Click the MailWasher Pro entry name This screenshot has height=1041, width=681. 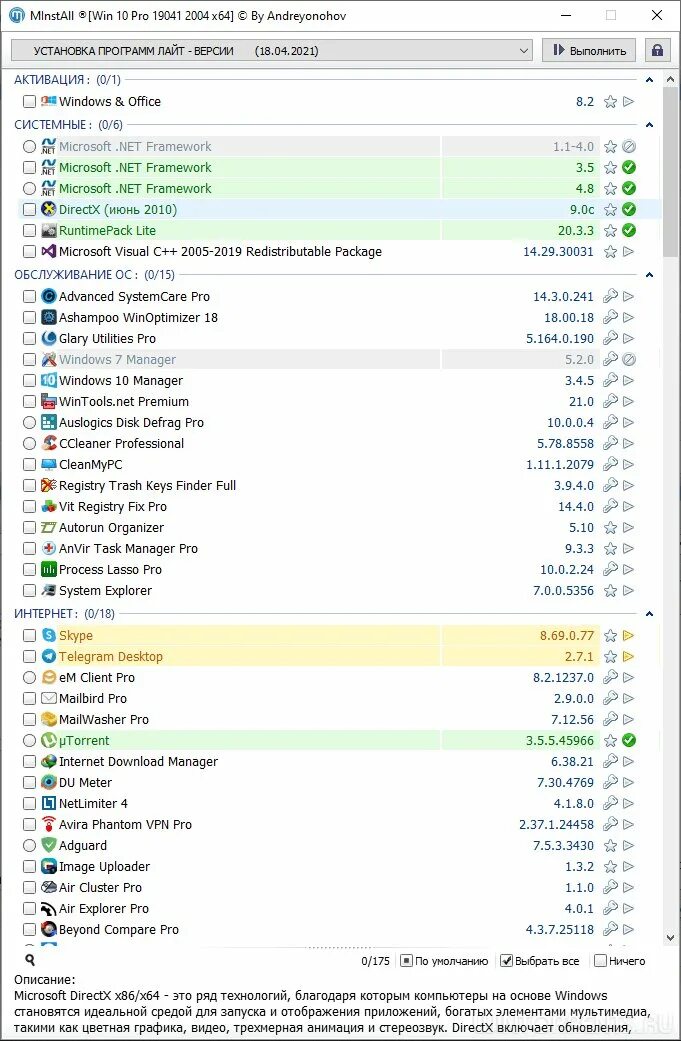click(104, 719)
